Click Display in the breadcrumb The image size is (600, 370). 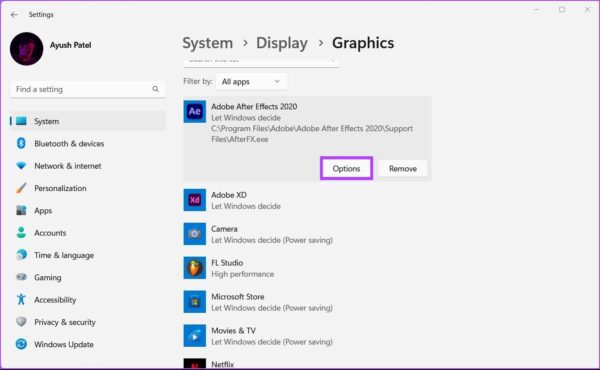282,43
